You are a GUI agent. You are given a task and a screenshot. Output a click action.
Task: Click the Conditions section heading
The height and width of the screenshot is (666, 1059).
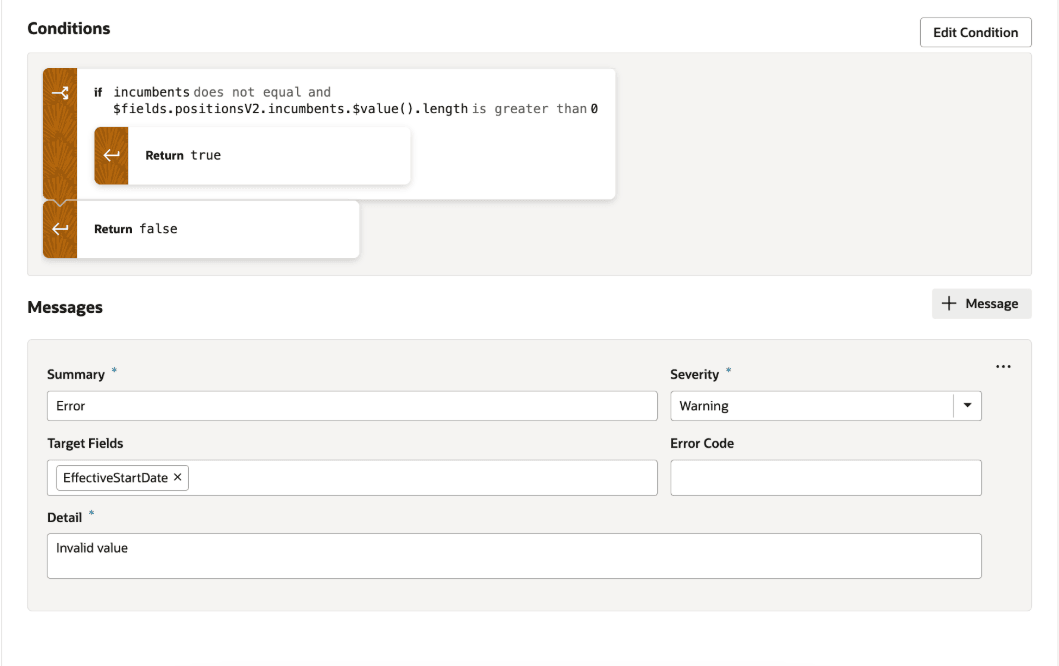pos(69,28)
